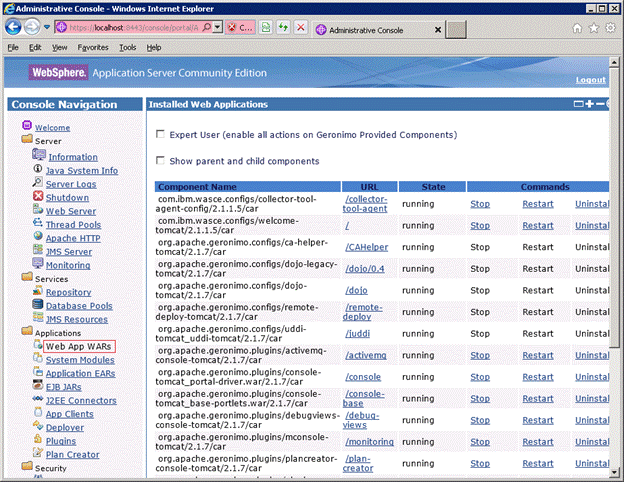Click the page scrollbar up arrow

point(614,62)
